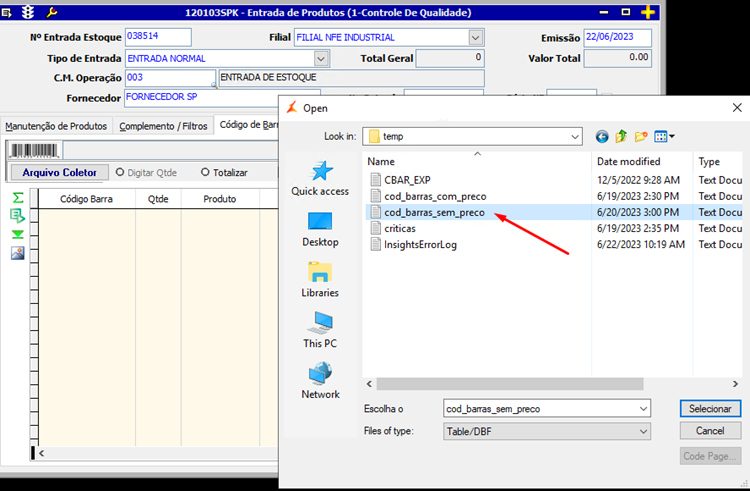The width and height of the screenshot is (750, 491).
Task: Expand the Escolha o filename dropdown
Action: pyautogui.click(x=643, y=409)
